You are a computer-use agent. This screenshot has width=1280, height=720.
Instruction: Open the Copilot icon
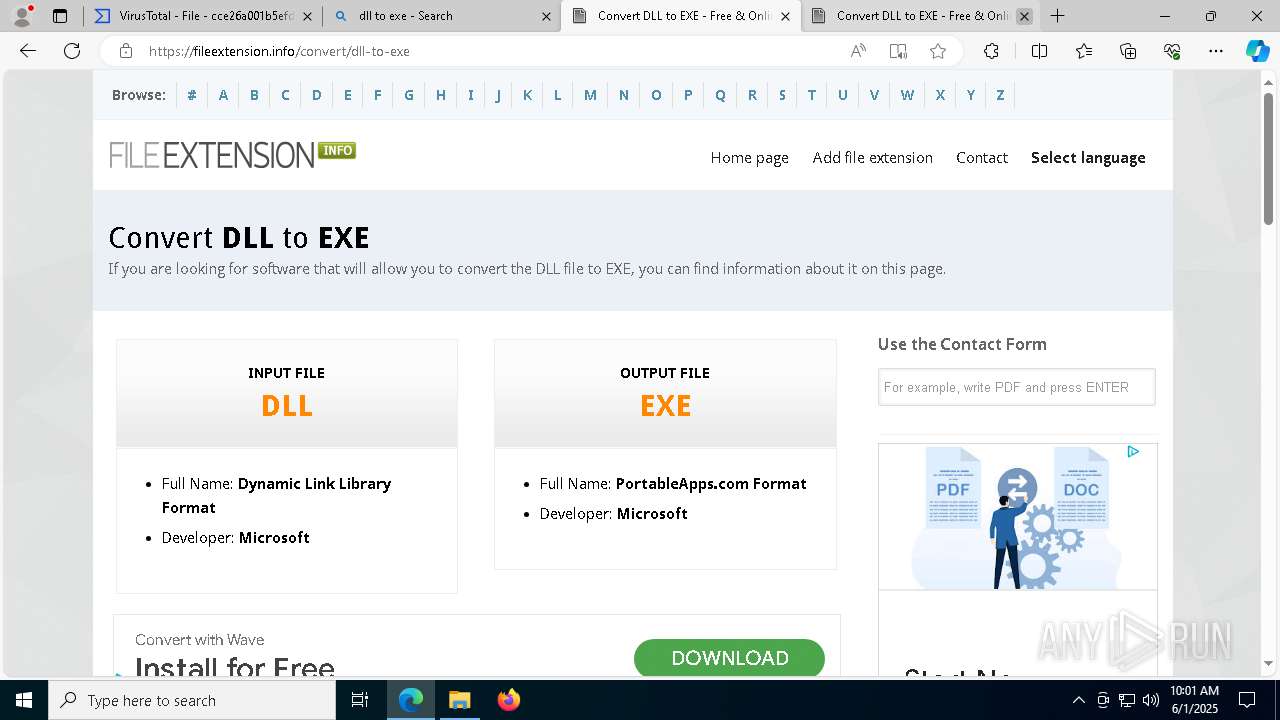tap(1257, 51)
